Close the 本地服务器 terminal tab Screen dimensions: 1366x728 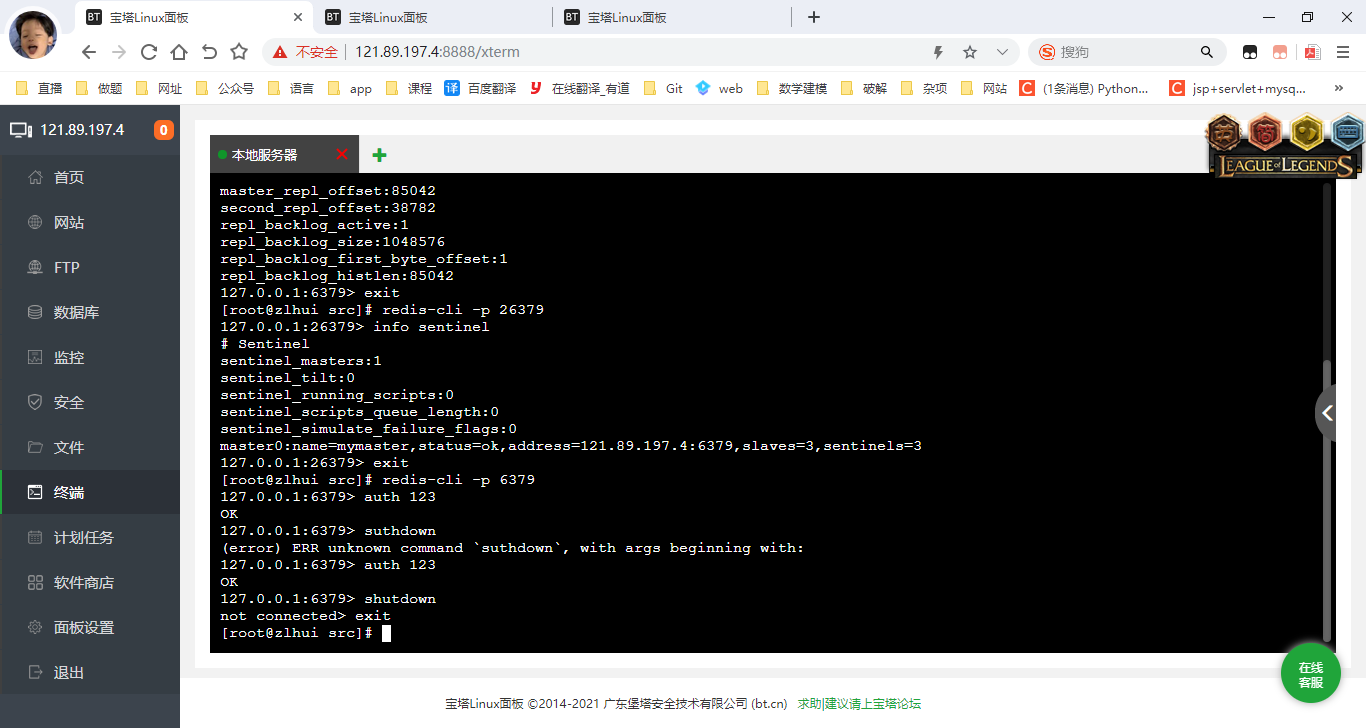pos(342,155)
